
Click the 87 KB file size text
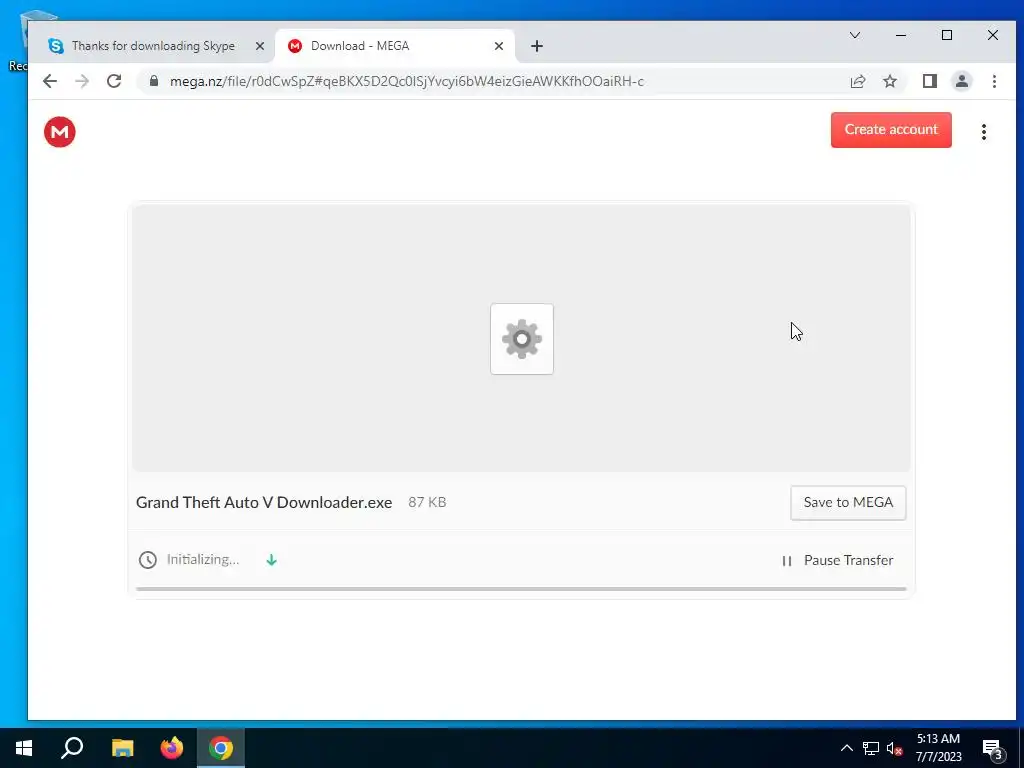[x=427, y=502]
